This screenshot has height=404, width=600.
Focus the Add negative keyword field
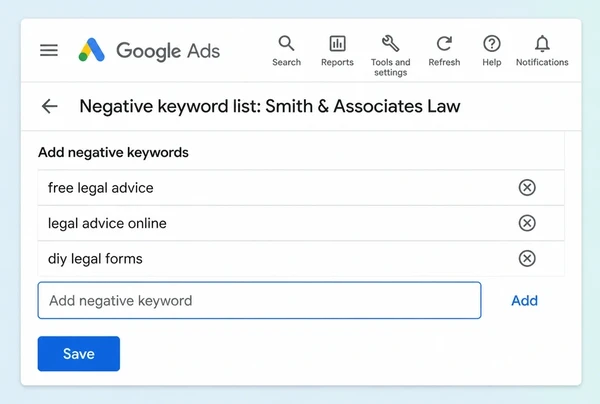259,300
